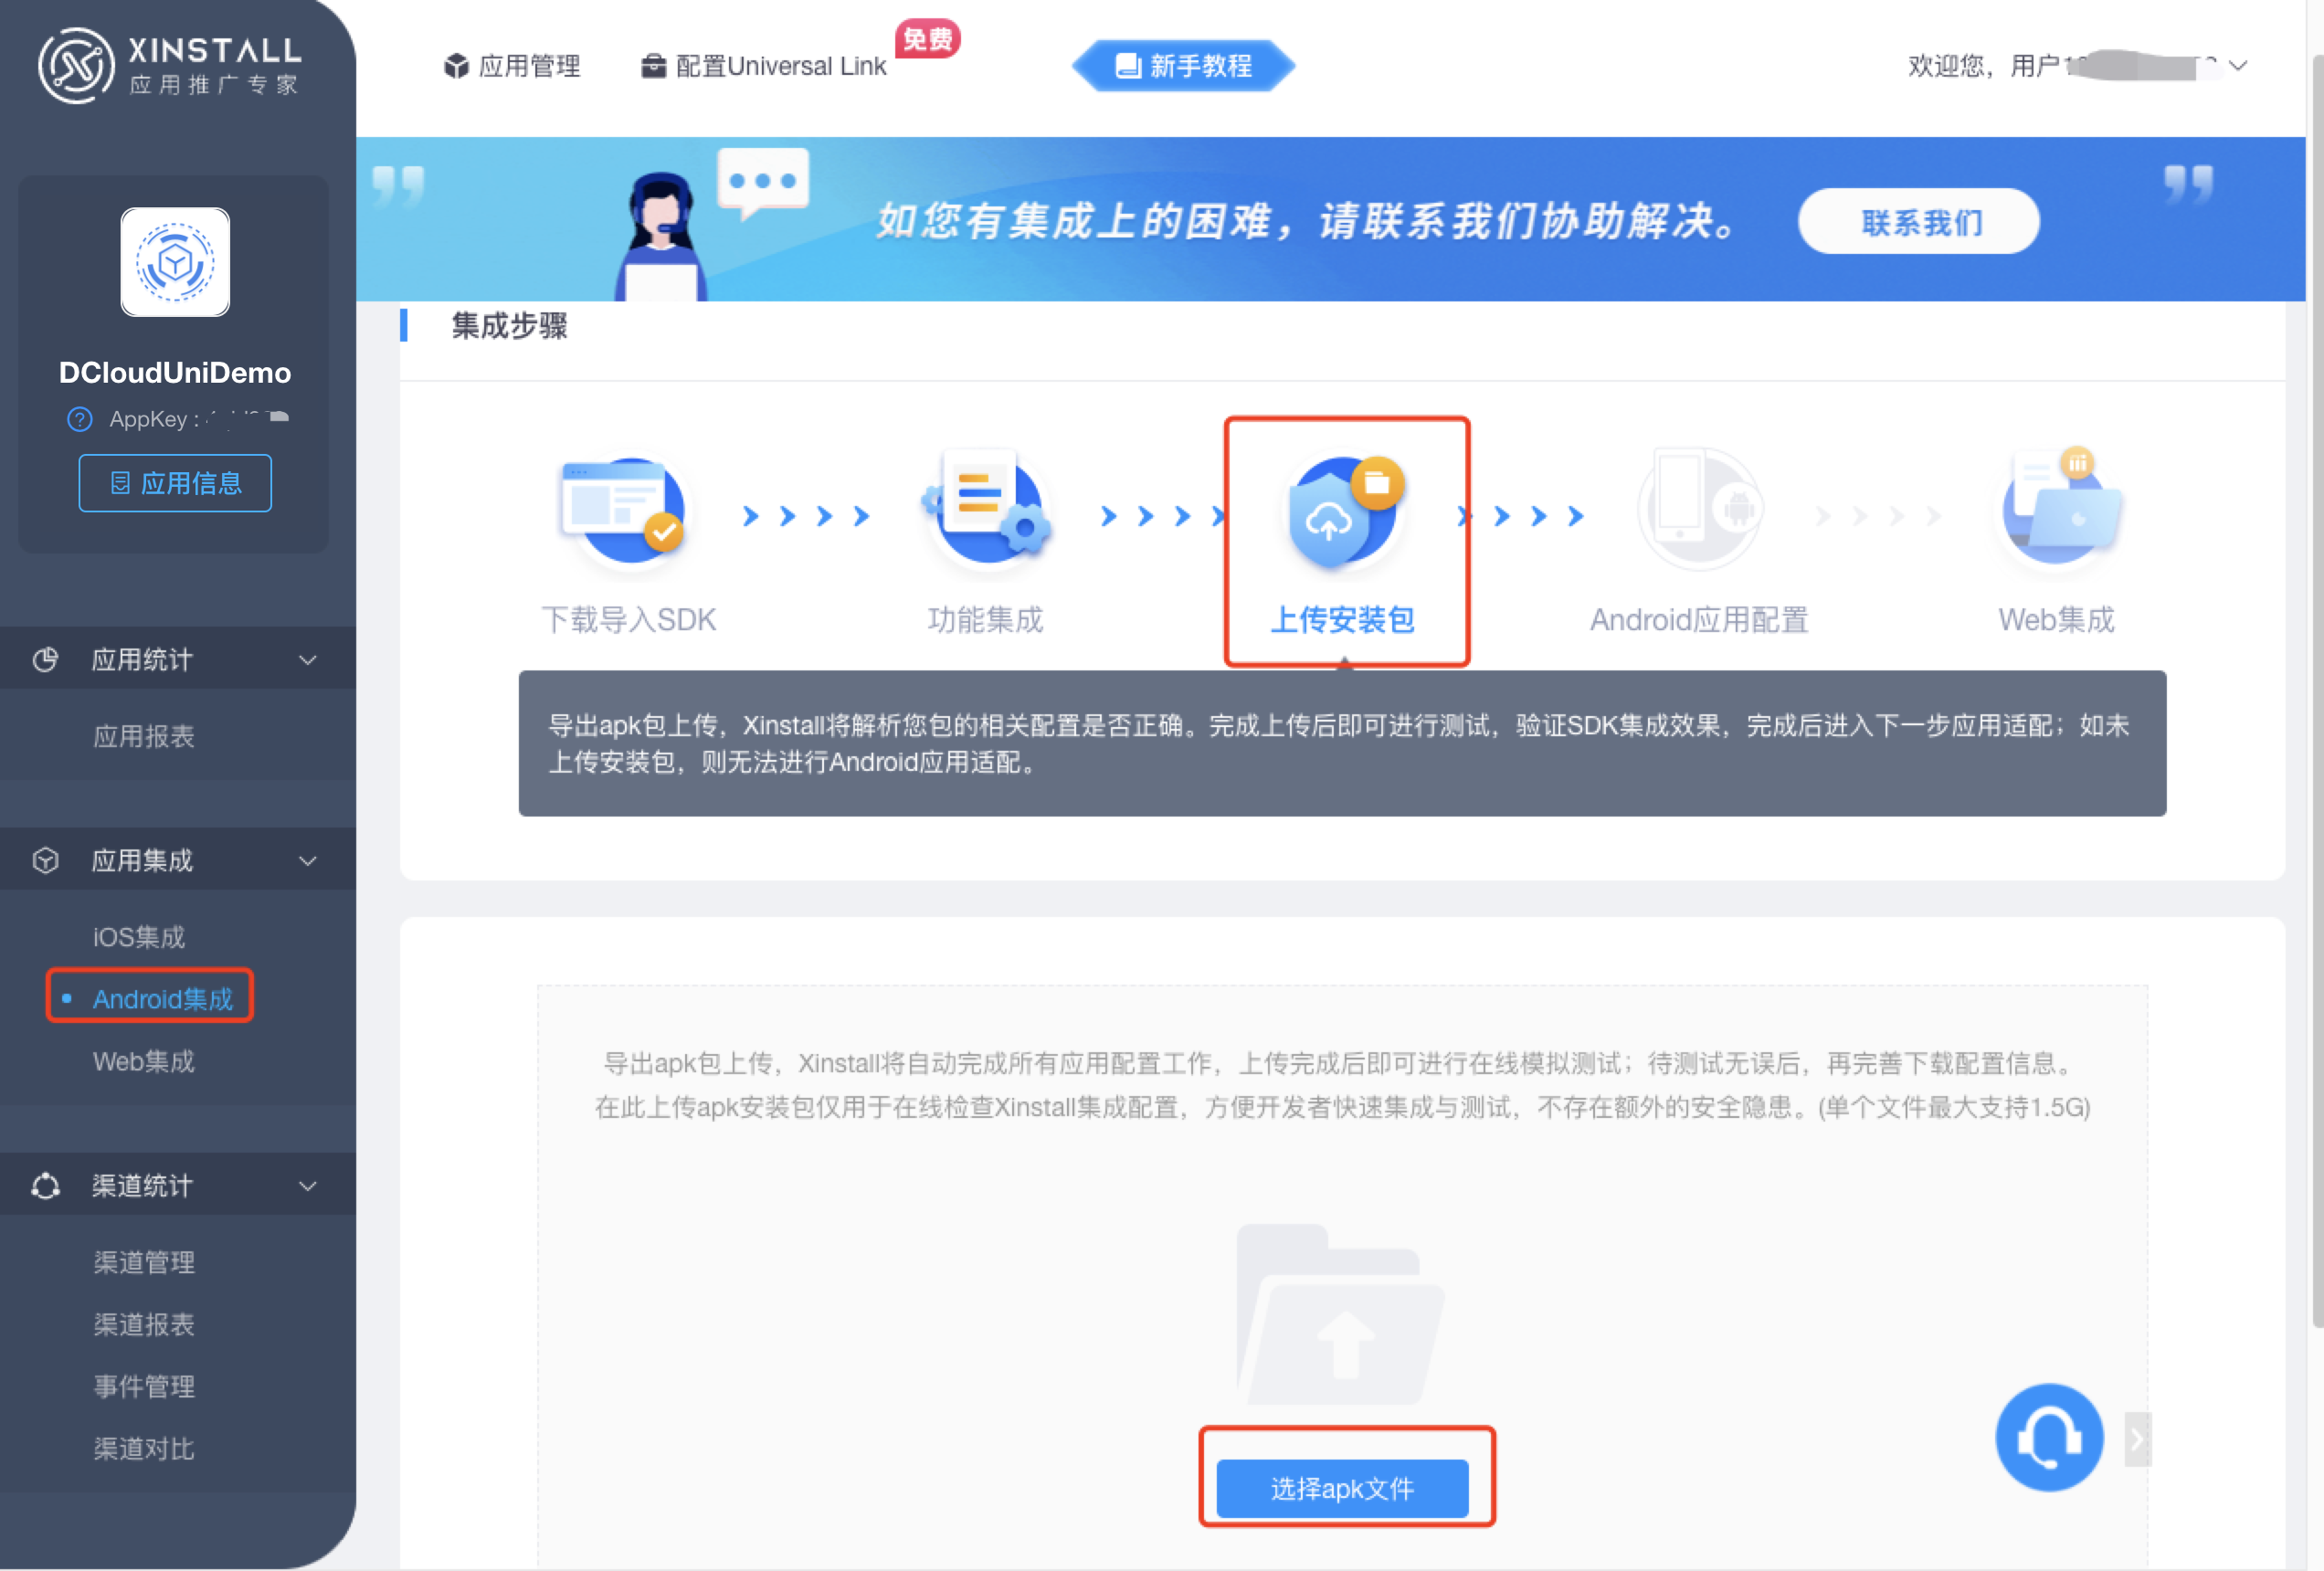Viewport: 2324px width, 1571px height.
Task: Select Web集成 in sidebar
Action: pyautogui.click(x=143, y=1061)
